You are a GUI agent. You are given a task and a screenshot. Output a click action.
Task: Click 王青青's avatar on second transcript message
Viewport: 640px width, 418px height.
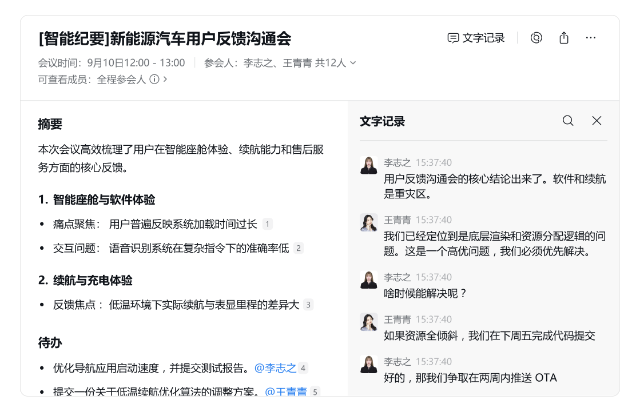[x=369, y=221]
